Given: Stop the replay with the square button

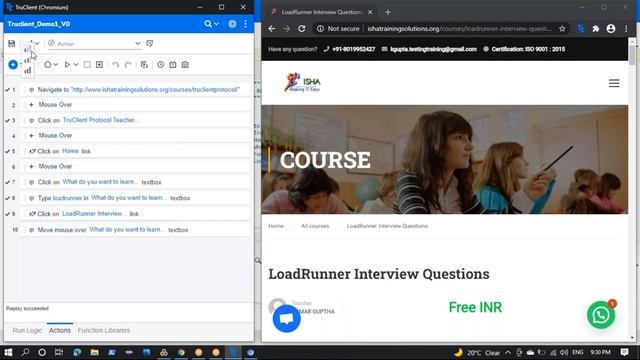Looking at the screenshot, I should coord(87,64).
